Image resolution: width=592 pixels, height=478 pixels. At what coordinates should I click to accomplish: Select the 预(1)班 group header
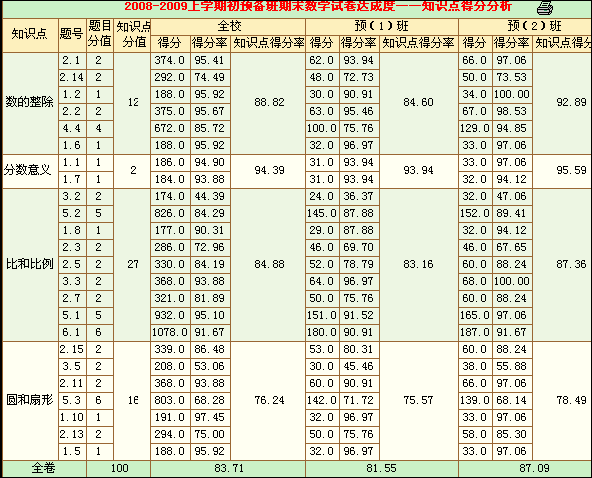tap(382, 26)
